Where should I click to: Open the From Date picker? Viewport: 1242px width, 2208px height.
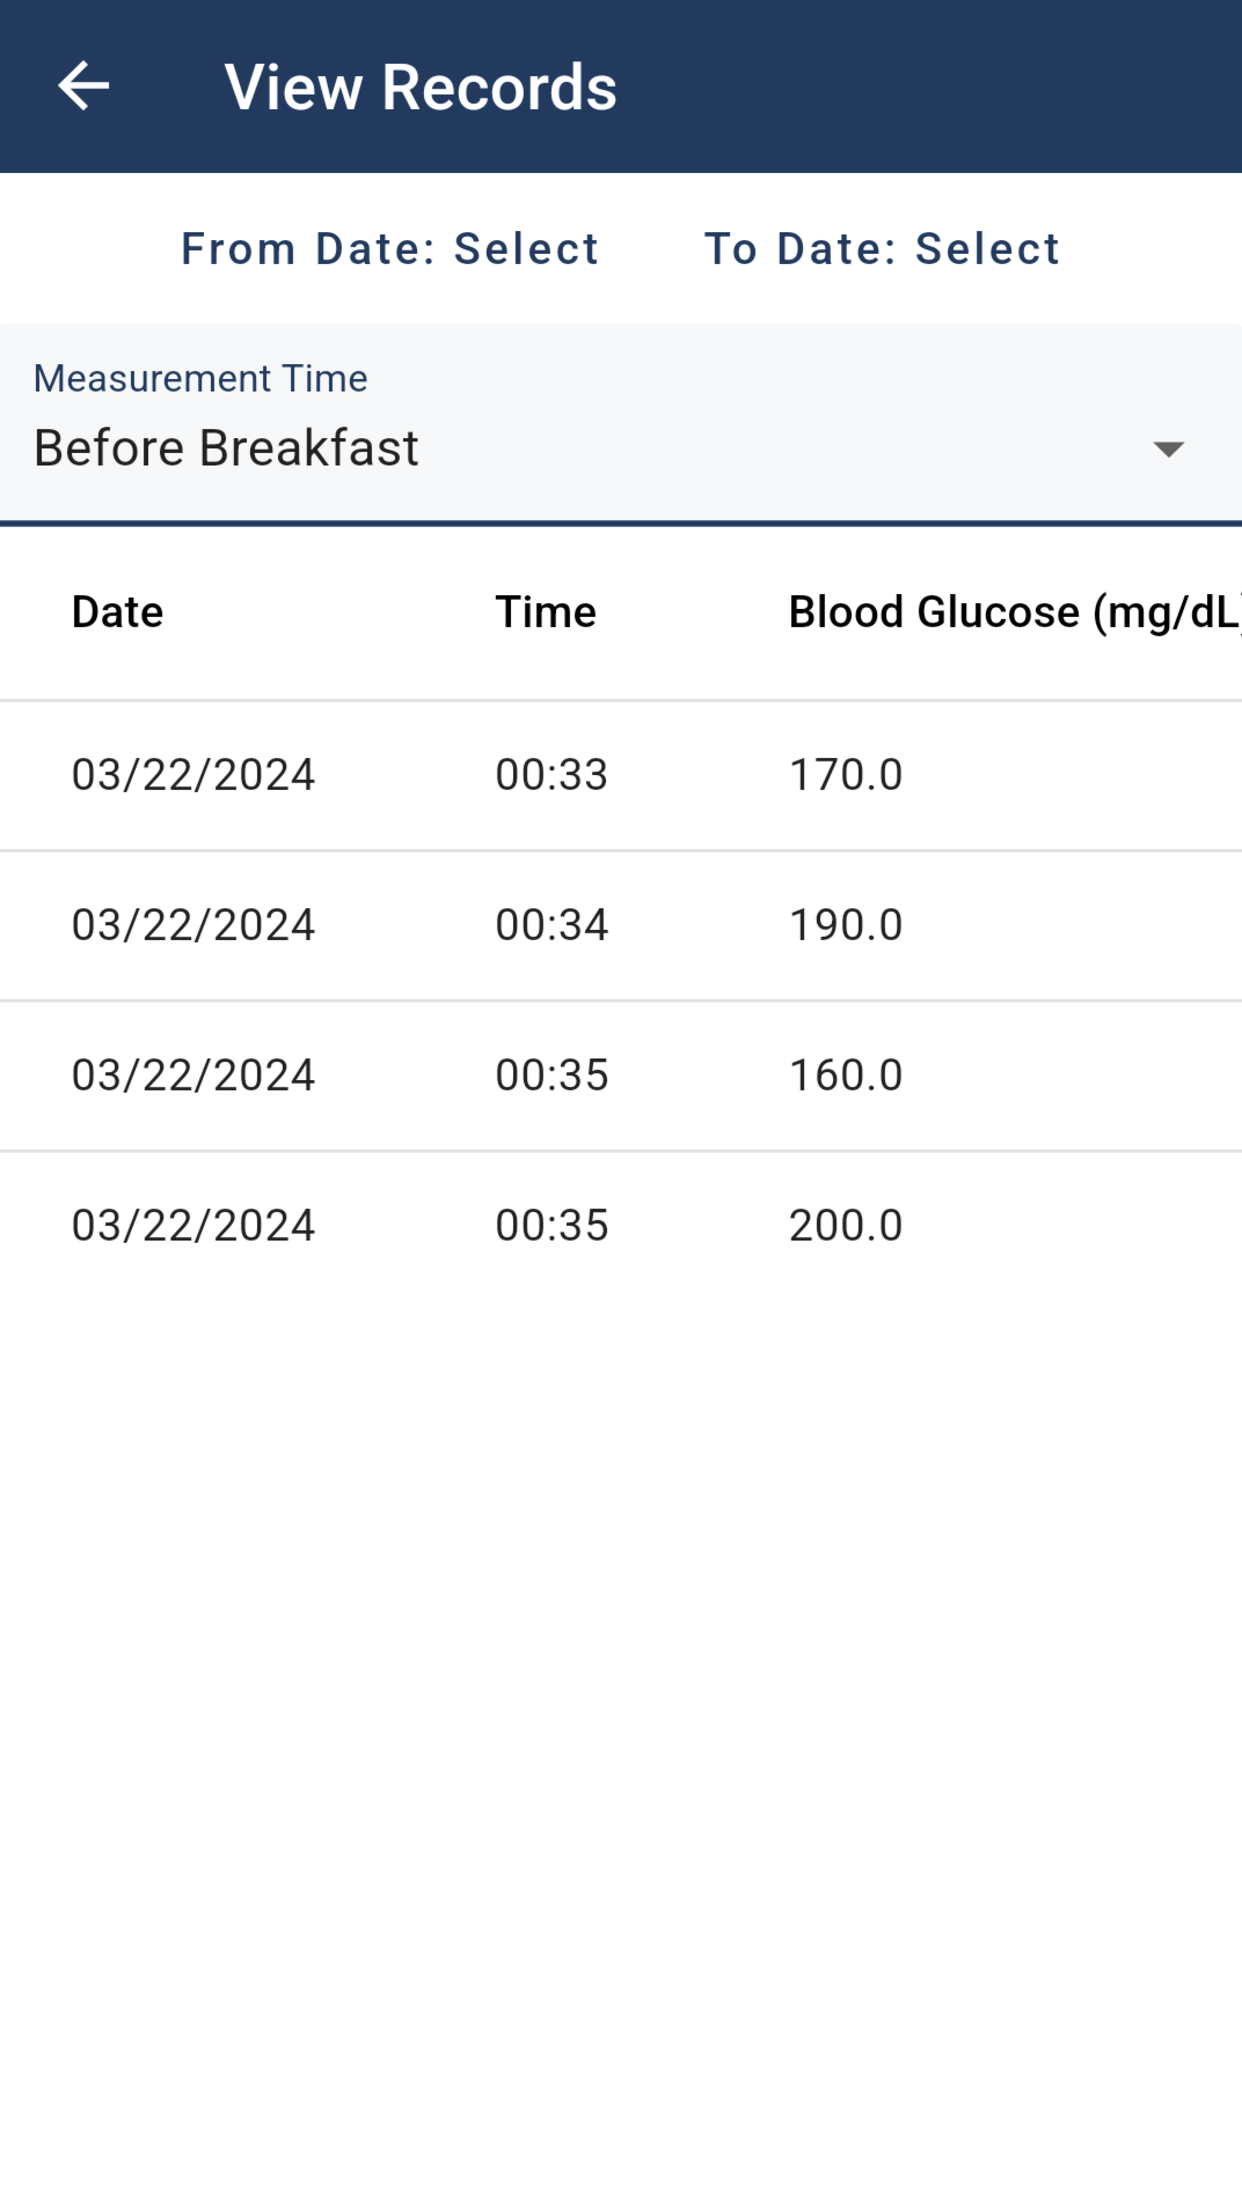tap(390, 249)
